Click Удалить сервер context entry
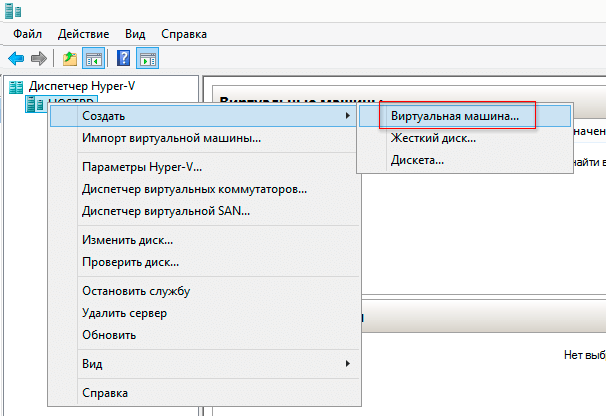Image resolution: width=606 pixels, height=416 pixels. [205, 313]
